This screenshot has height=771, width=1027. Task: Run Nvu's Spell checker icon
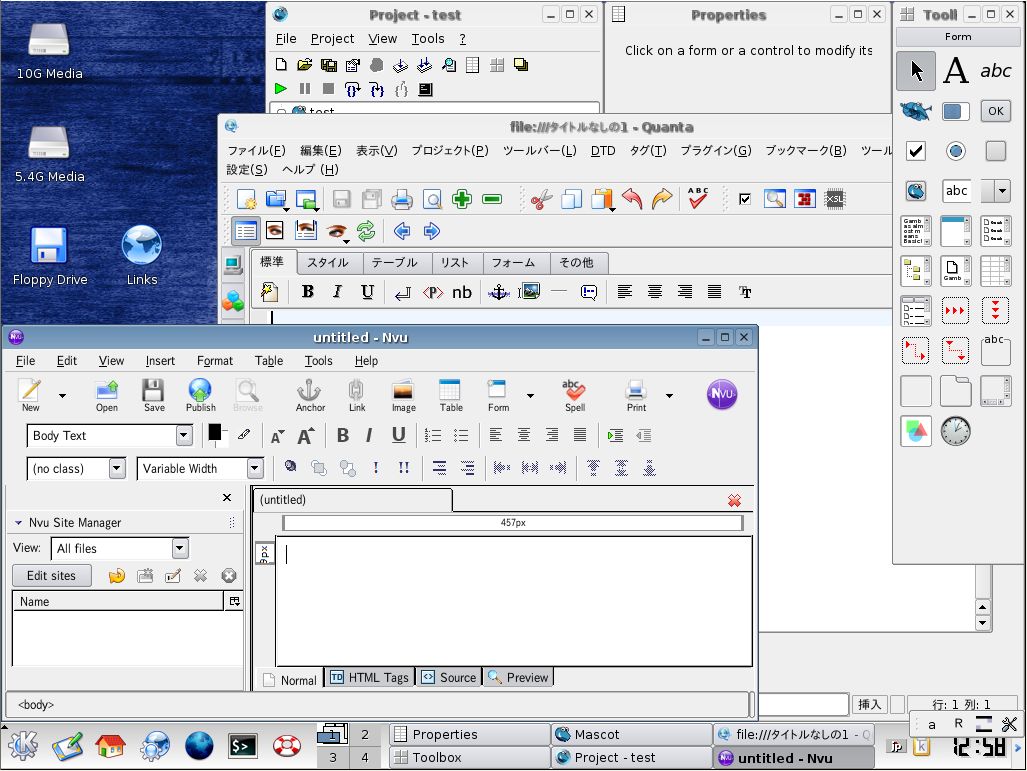click(x=574, y=395)
